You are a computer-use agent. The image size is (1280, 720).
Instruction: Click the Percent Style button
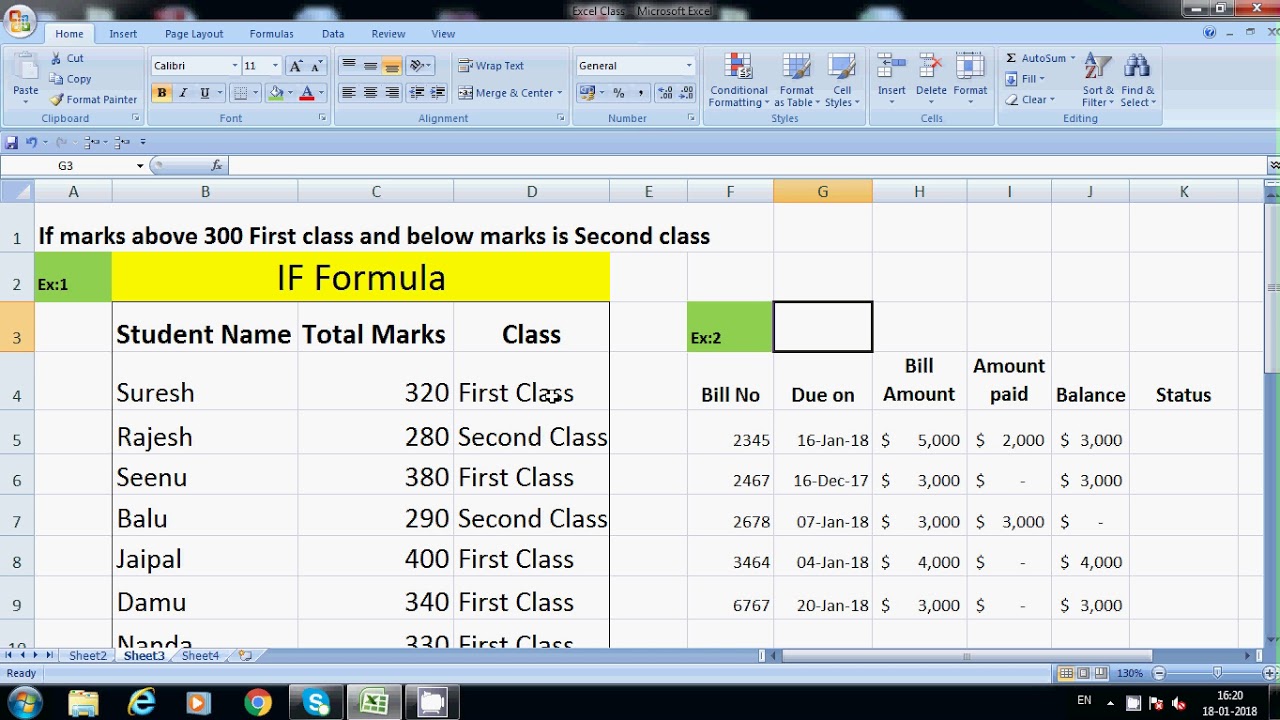click(619, 93)
